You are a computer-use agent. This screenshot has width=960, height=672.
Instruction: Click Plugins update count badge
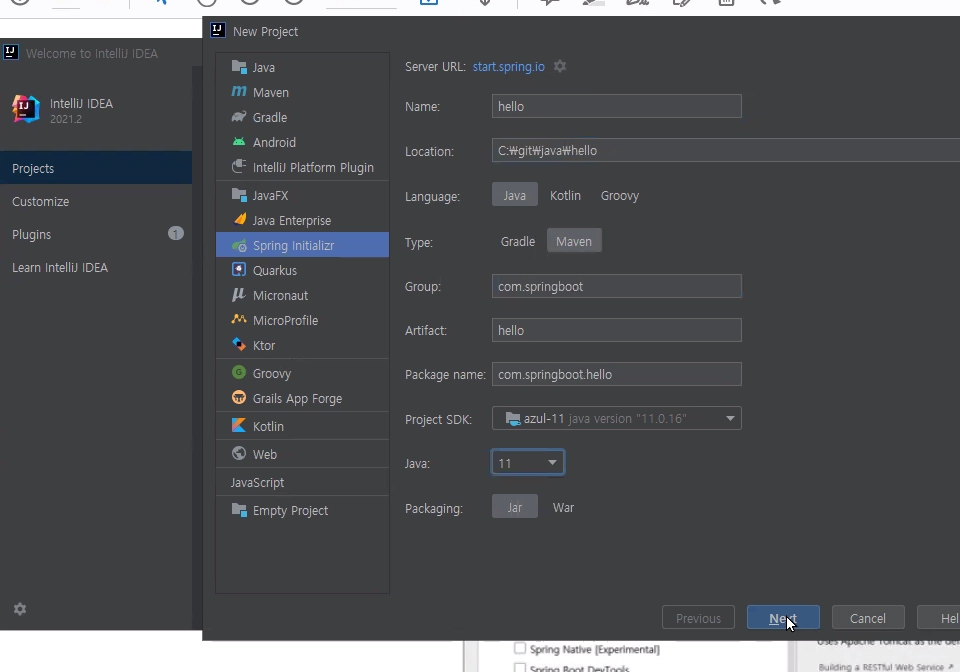pos(176,234)
